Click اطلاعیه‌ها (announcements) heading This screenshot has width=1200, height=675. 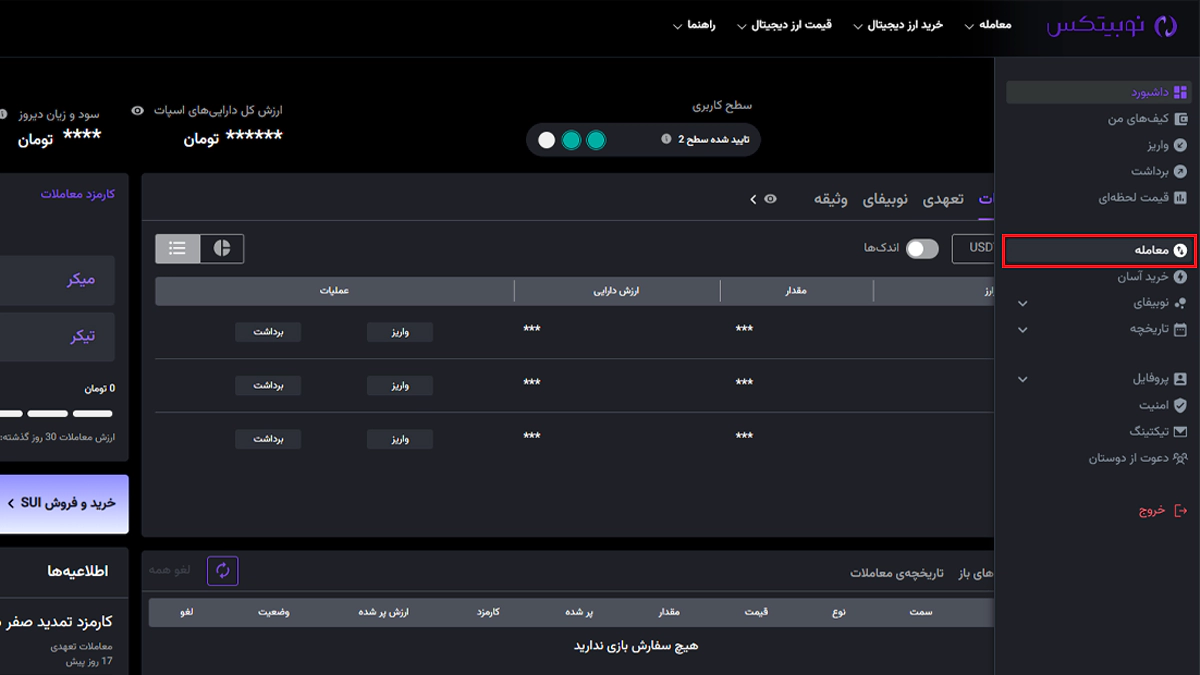pyautogui.click(x=77, y=571)
